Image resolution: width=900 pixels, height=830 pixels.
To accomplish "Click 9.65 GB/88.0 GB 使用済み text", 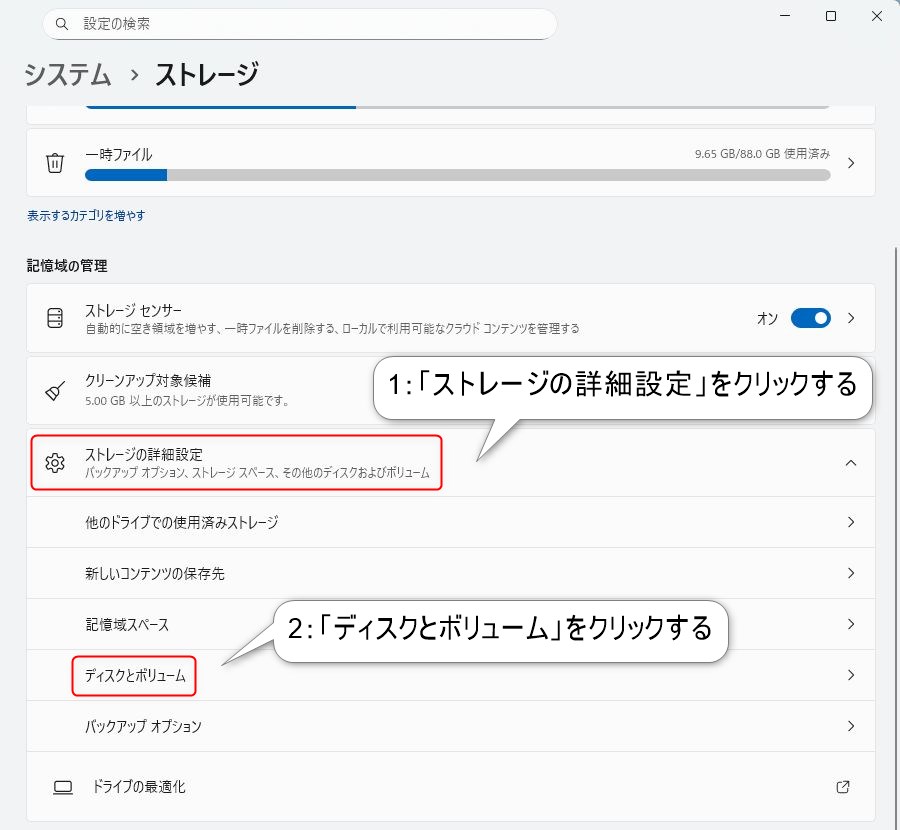I will [762, 154].
